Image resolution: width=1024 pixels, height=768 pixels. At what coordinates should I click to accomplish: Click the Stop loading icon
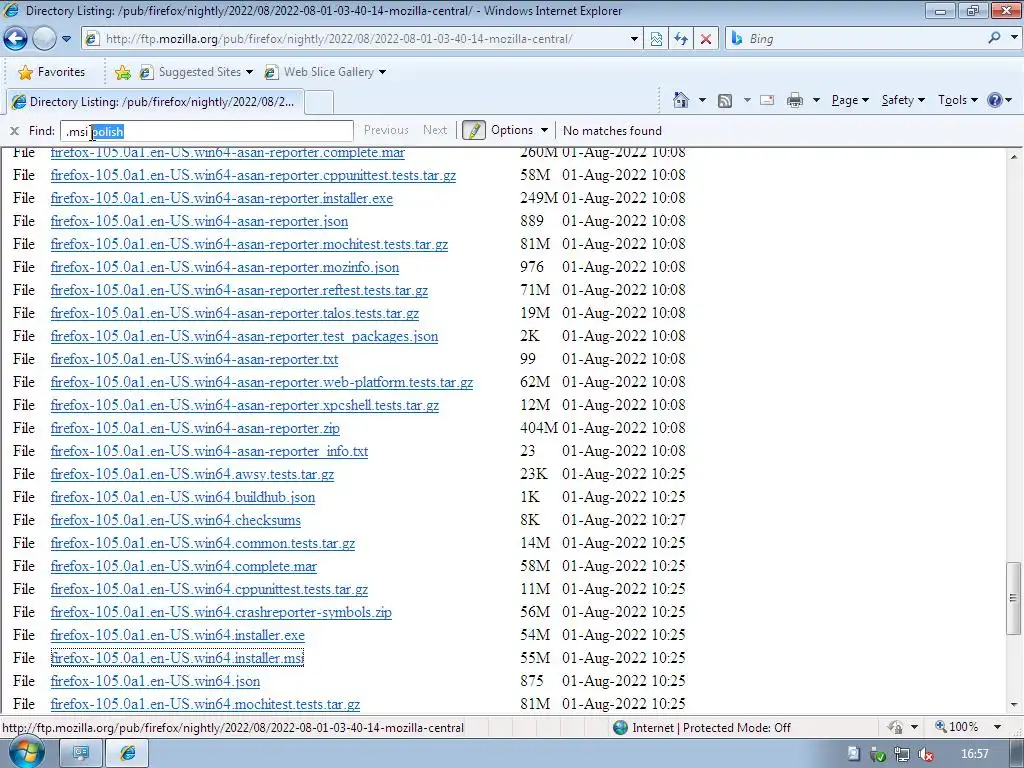(x=705, y=39)
